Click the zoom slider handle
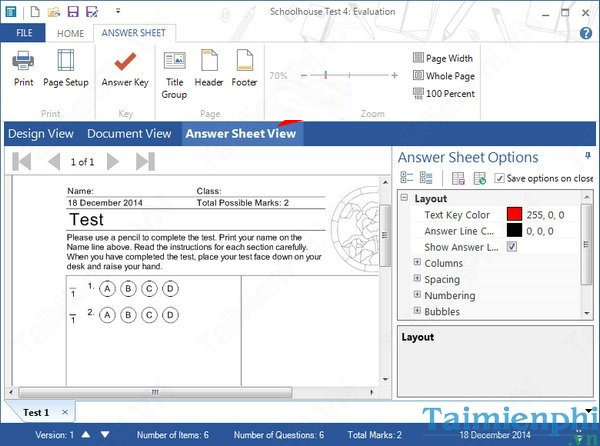The width and height of the screenshot is (600, 446). click(326, 75)
